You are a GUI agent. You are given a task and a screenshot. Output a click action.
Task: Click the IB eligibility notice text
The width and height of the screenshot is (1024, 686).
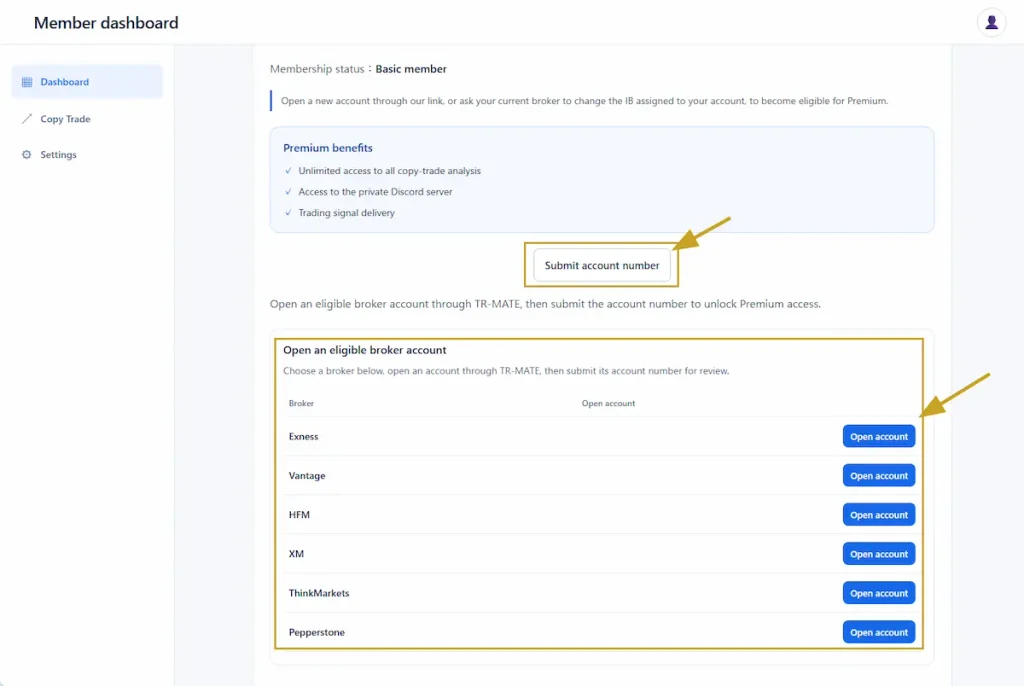[x=584, y=101]
